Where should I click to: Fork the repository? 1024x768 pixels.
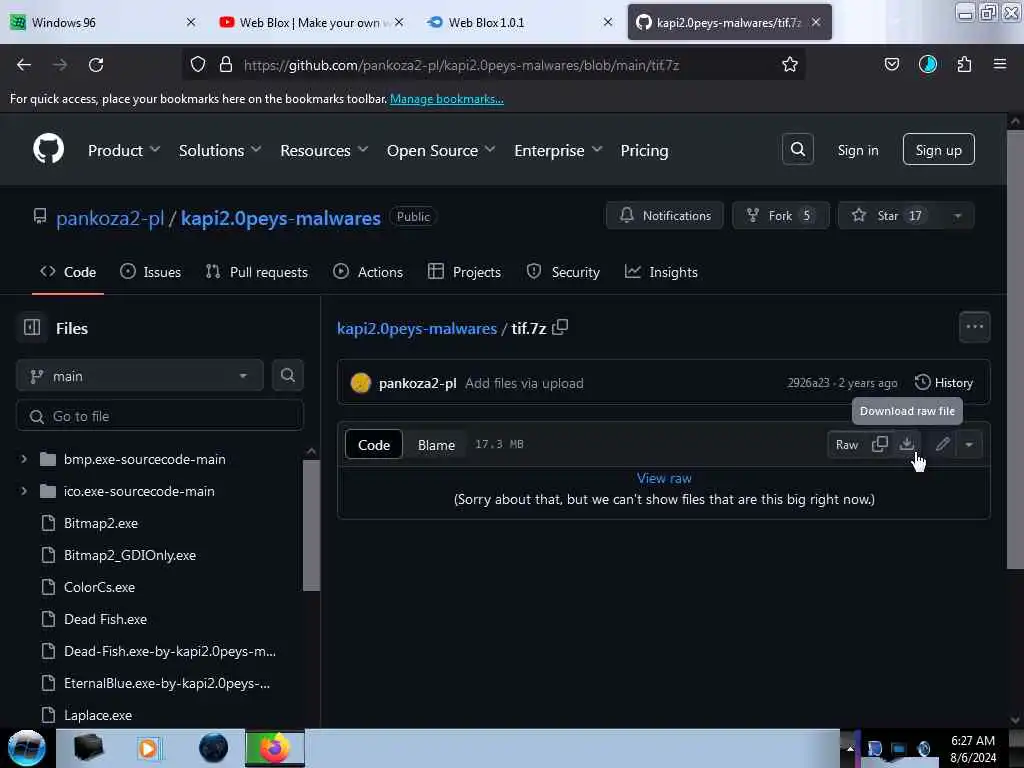tap(780, 216)
